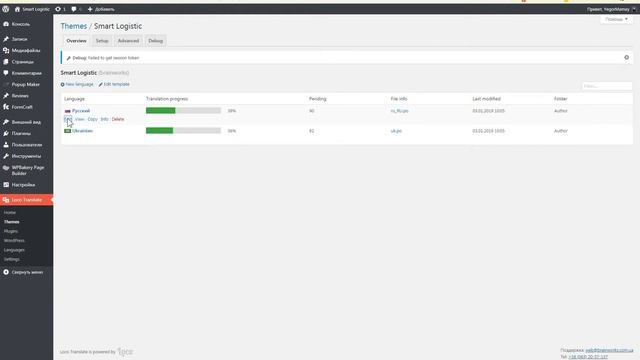
Task: Open the user account menu in admin bar
Action: click(611, 9)
